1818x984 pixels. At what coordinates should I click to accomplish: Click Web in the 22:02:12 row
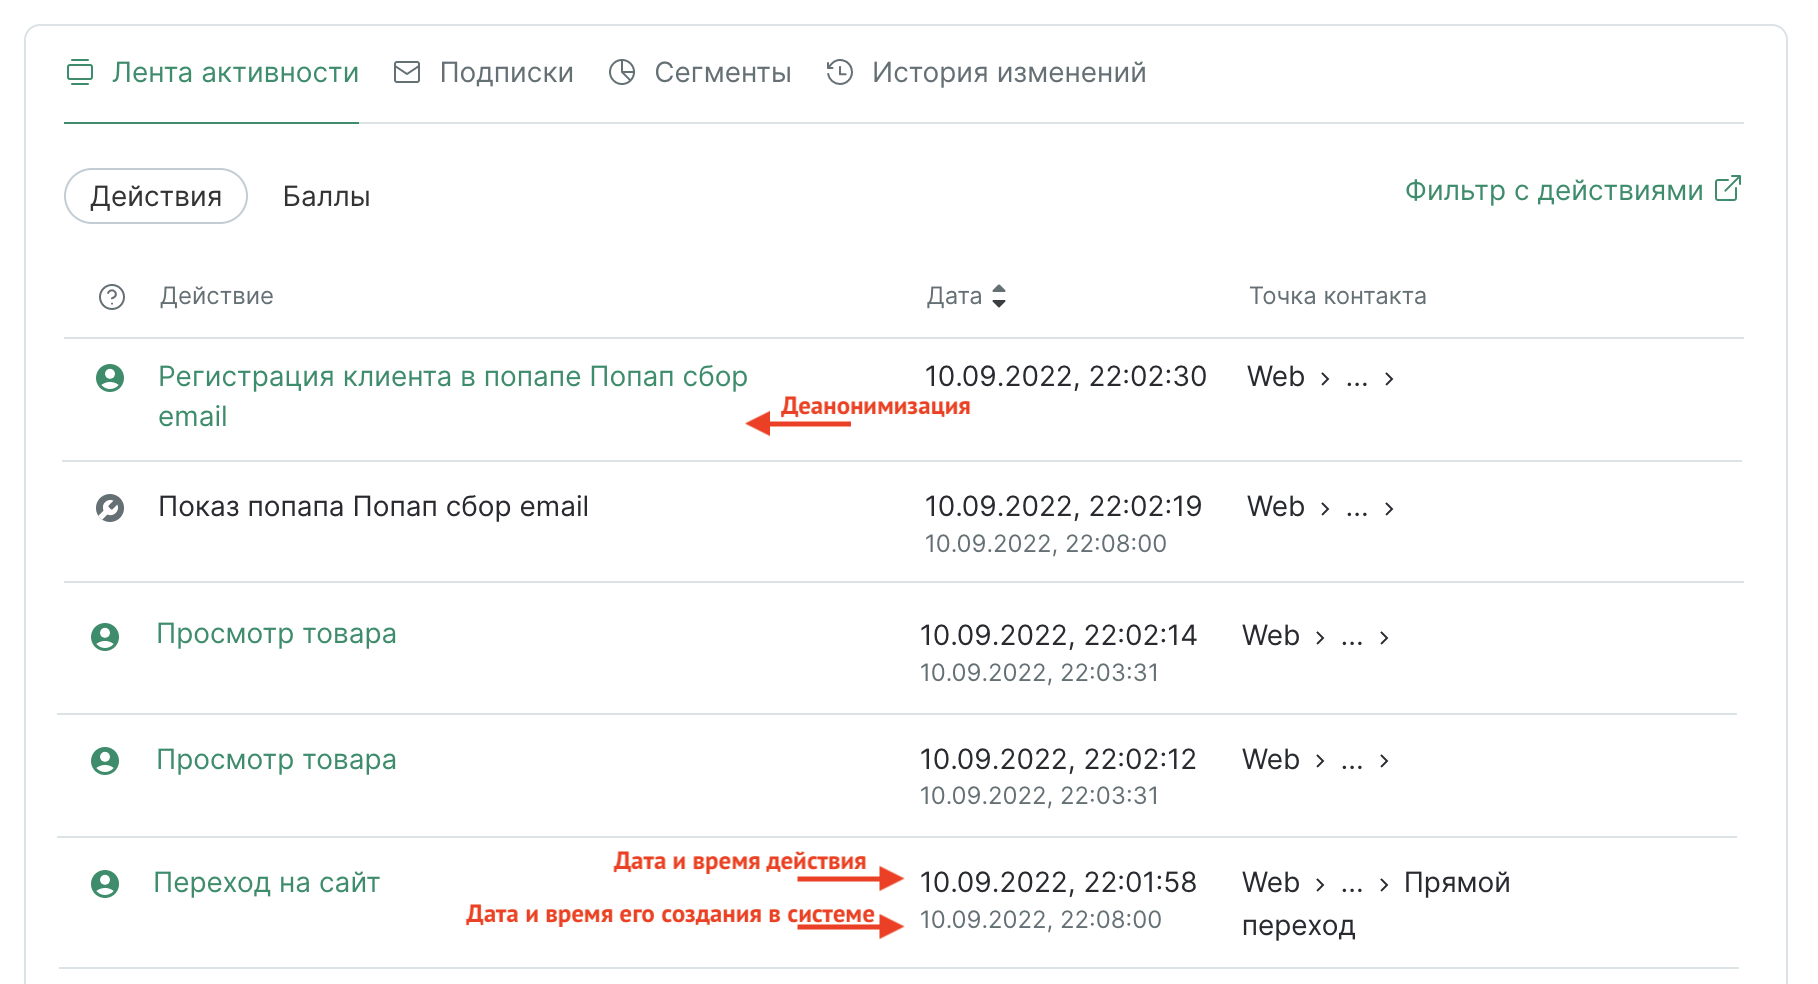[1271, 760]
